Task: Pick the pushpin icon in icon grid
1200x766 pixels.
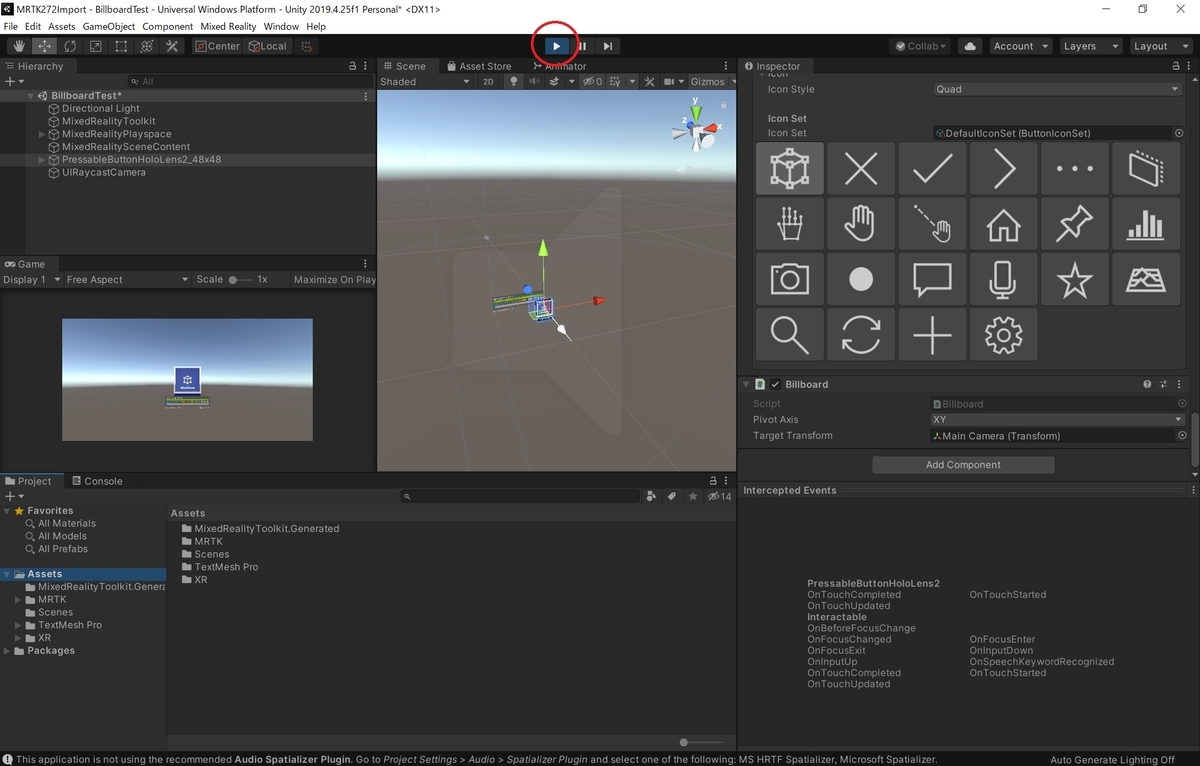Action: pyautogui.click(x=1074, y=224)
